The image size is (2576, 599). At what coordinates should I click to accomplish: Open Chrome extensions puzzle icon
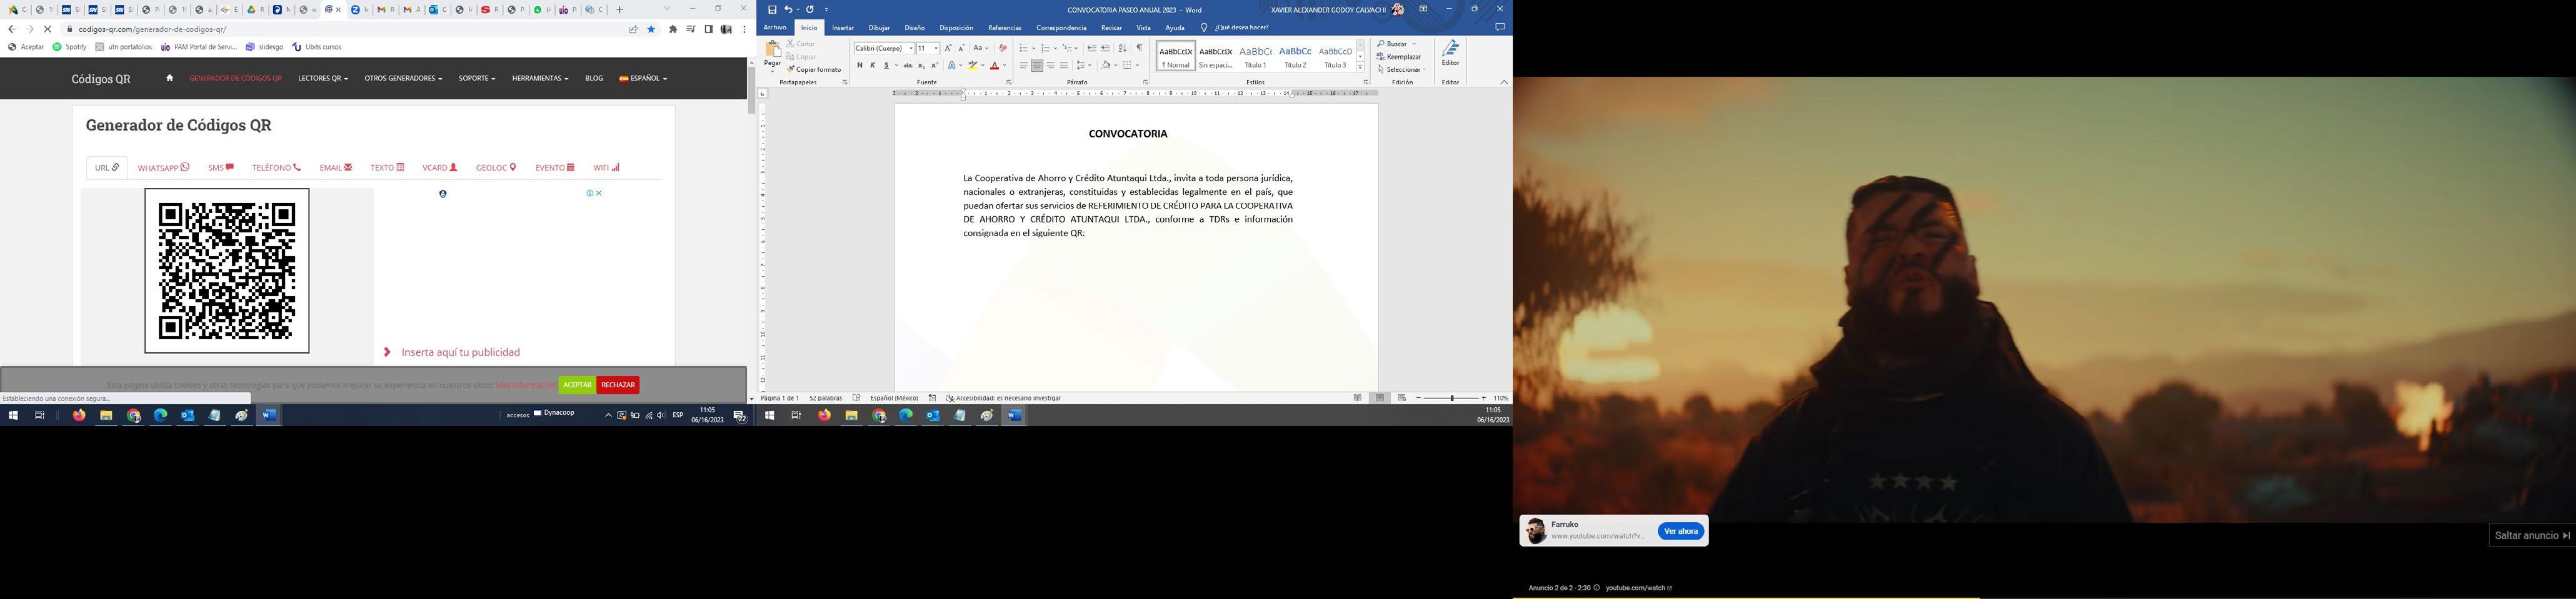coord(673,30)
